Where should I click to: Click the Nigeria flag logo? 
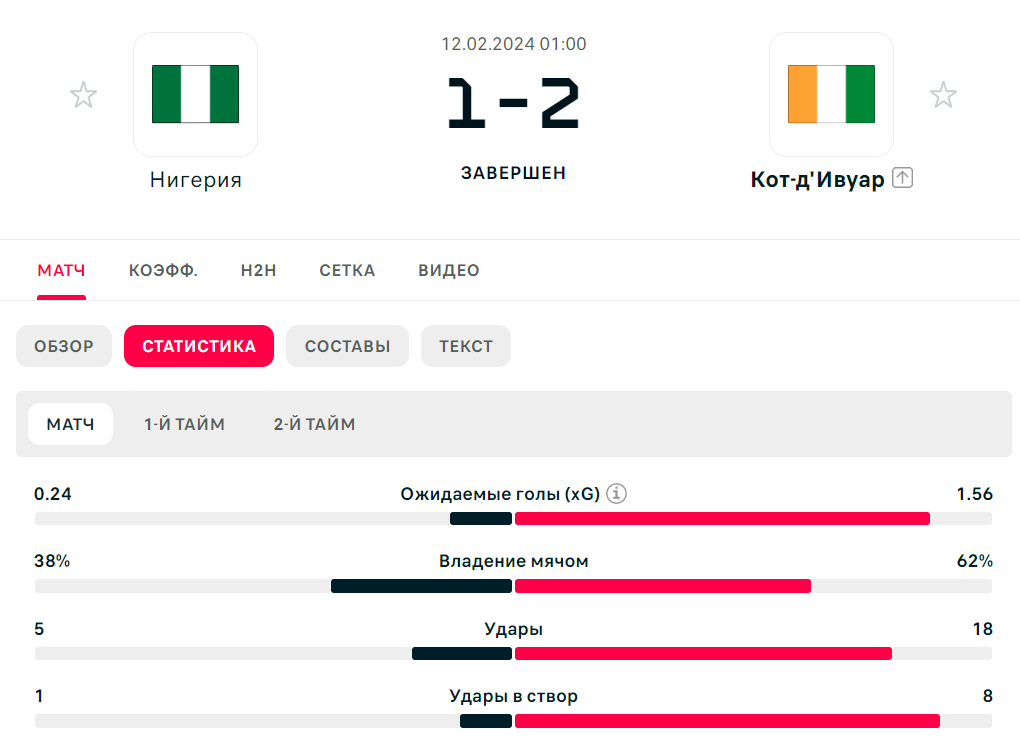click(195, 94)
